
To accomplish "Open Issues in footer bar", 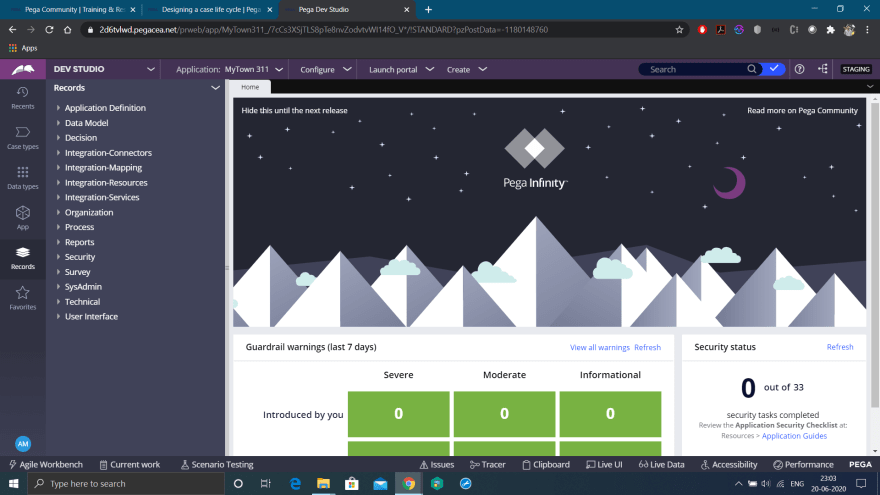I will pyautogui.click(x=437, y=465).
